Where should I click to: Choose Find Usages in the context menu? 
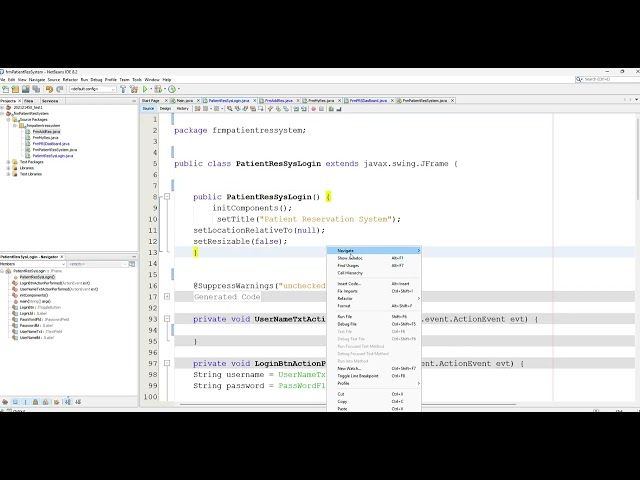tap(374, 265)
